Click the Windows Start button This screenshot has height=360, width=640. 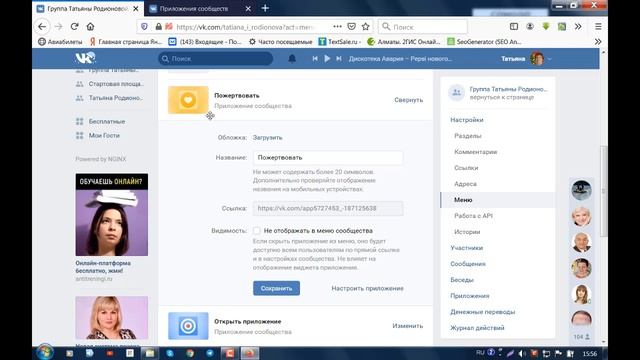pos(44,353)
